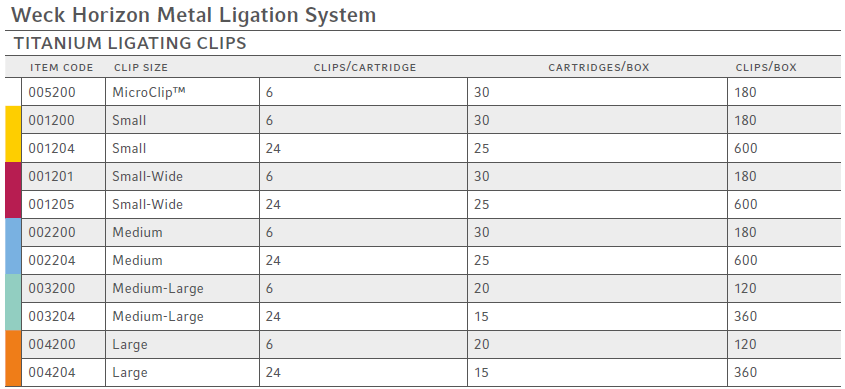845x389 pixels.
Task: Click the CARTRIDGES/BOX column header
Action: 599,68
